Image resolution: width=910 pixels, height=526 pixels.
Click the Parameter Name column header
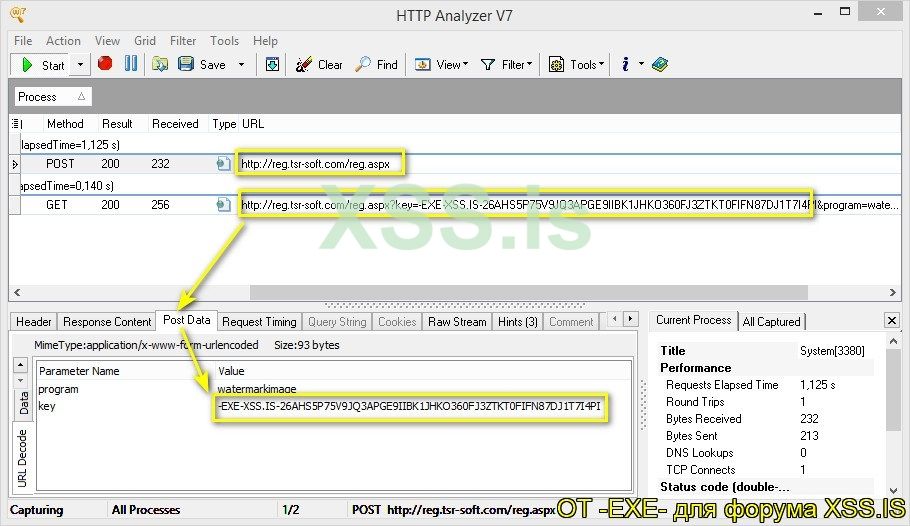[x=125, y=370]
